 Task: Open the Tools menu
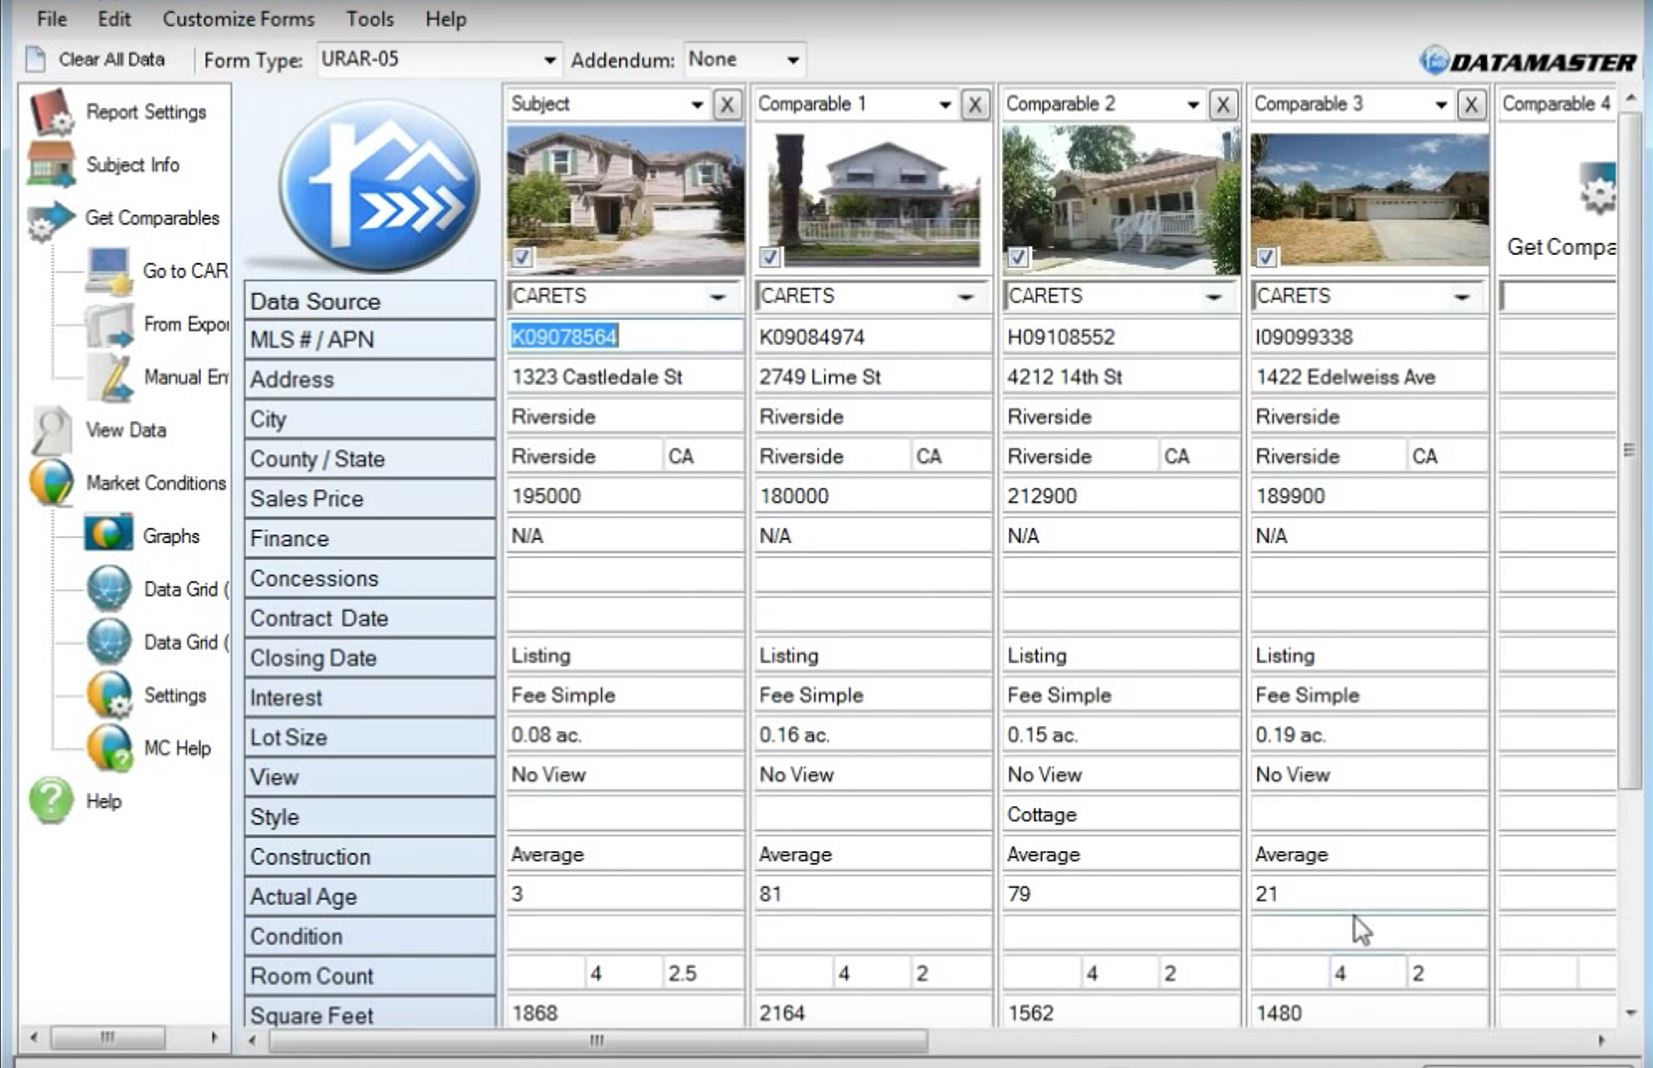pos(369,18)
